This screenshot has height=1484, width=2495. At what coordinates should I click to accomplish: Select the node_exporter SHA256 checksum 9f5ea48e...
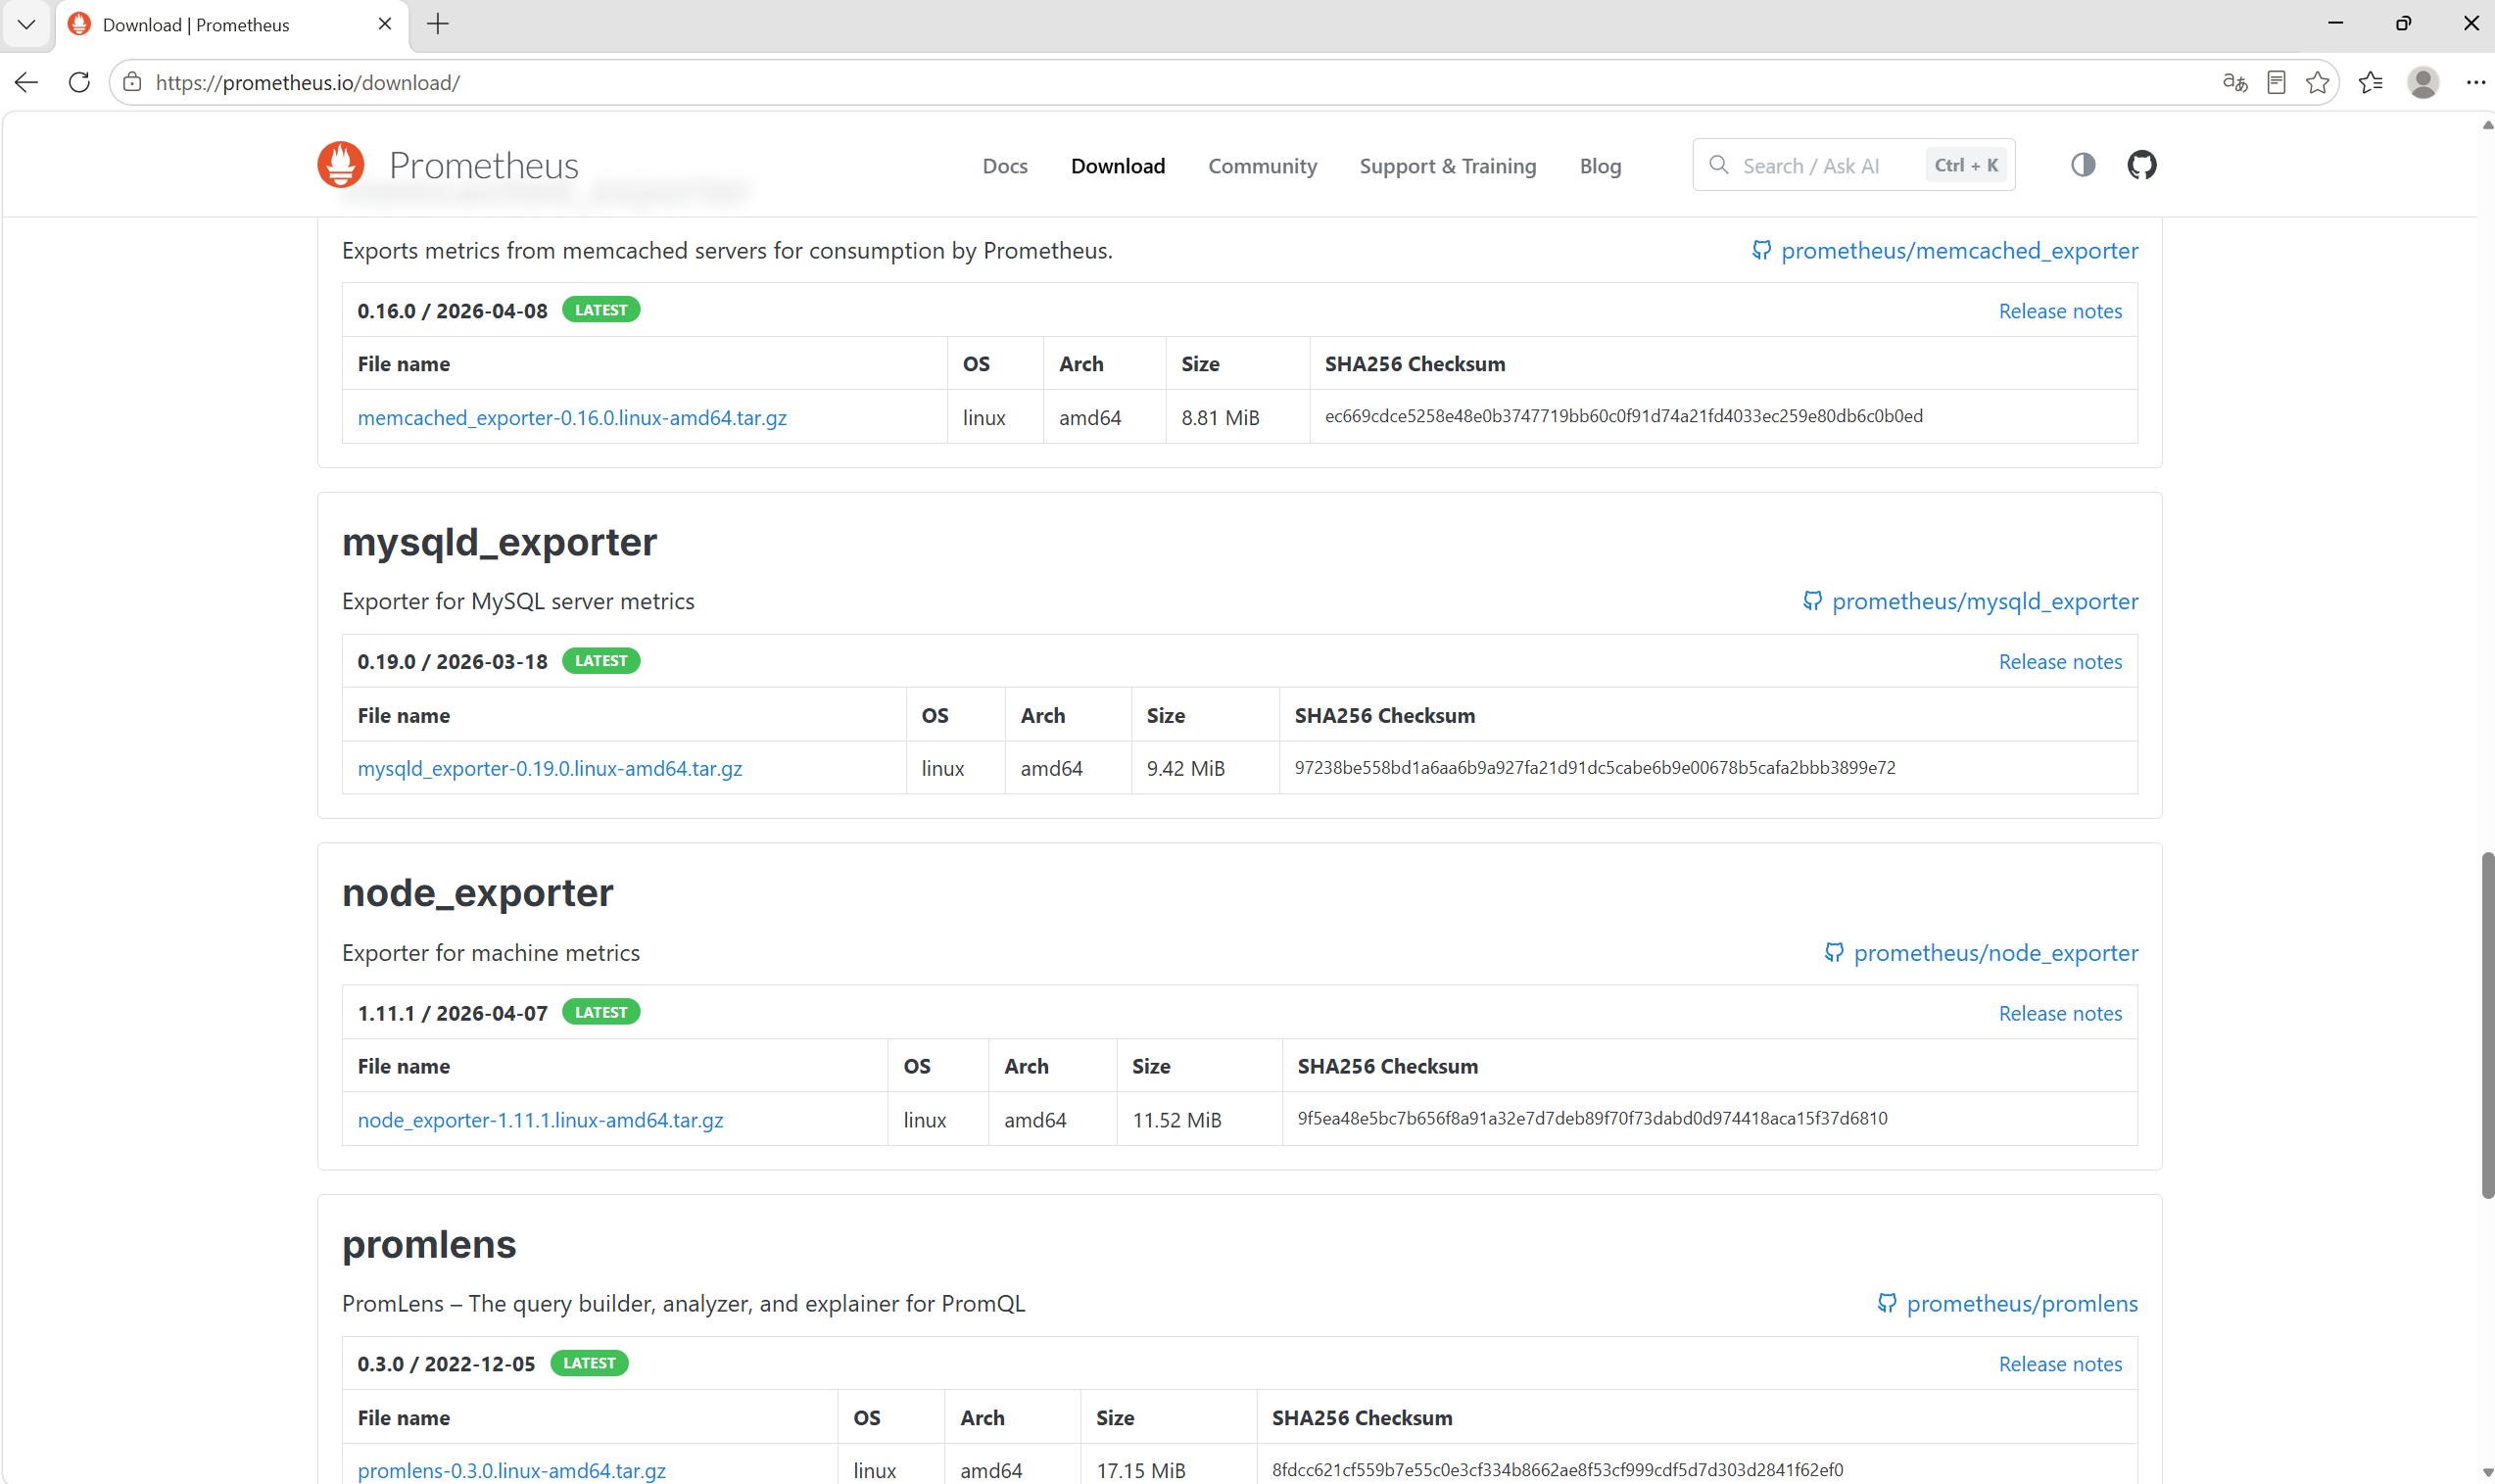1592,1118
